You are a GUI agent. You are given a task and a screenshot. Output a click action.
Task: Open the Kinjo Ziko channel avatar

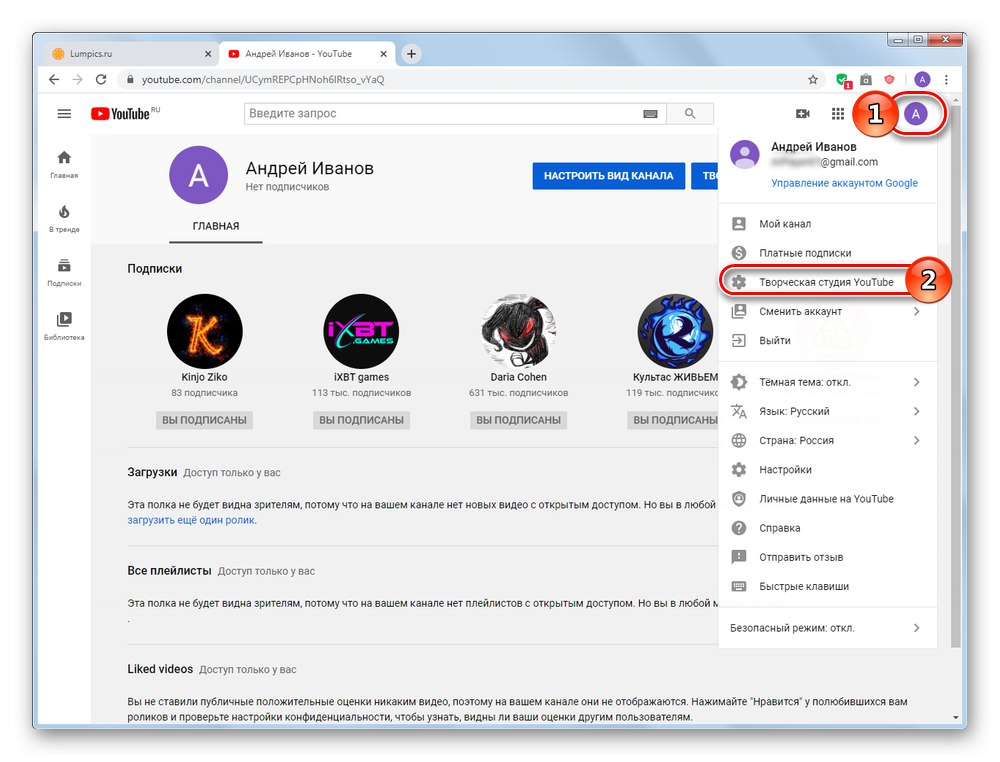[204, 331]
